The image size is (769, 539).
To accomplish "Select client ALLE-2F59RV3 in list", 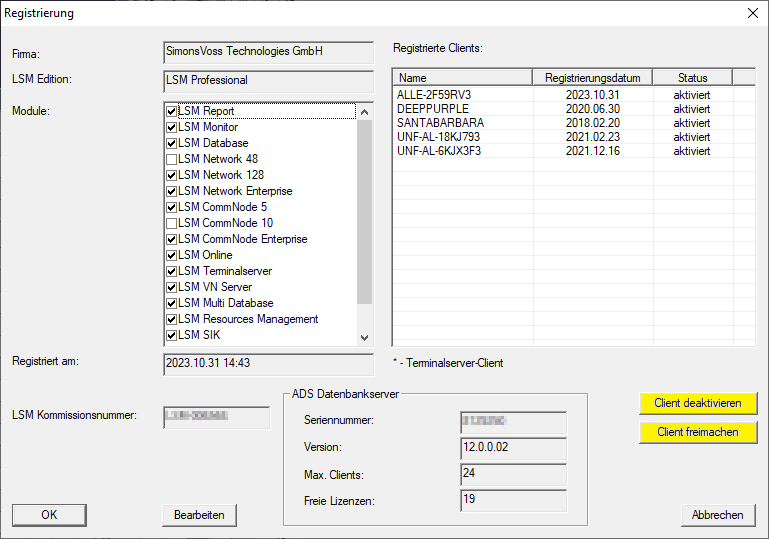I will pyautogui.click(x=434, y=95).
